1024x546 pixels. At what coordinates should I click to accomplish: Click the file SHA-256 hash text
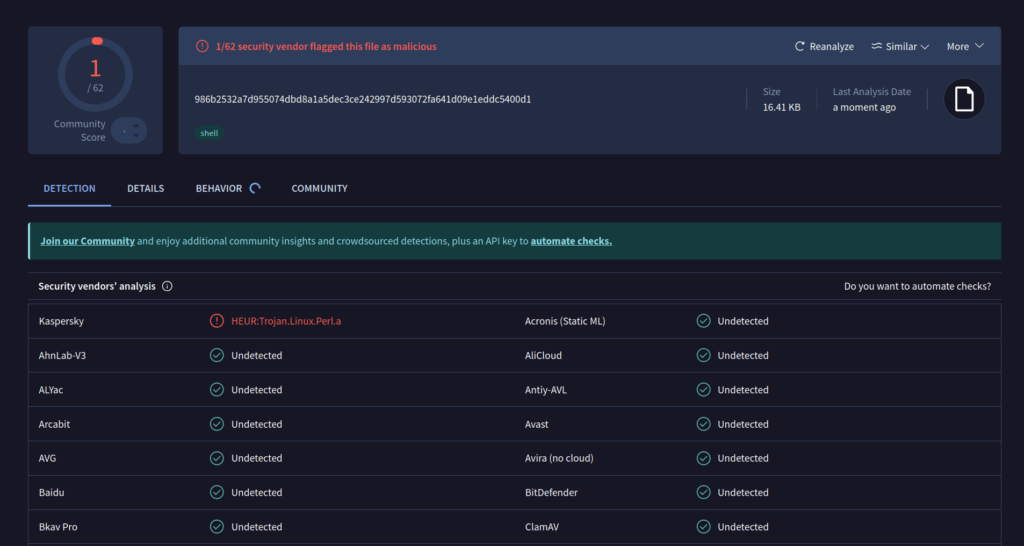(x=362, y=99)
